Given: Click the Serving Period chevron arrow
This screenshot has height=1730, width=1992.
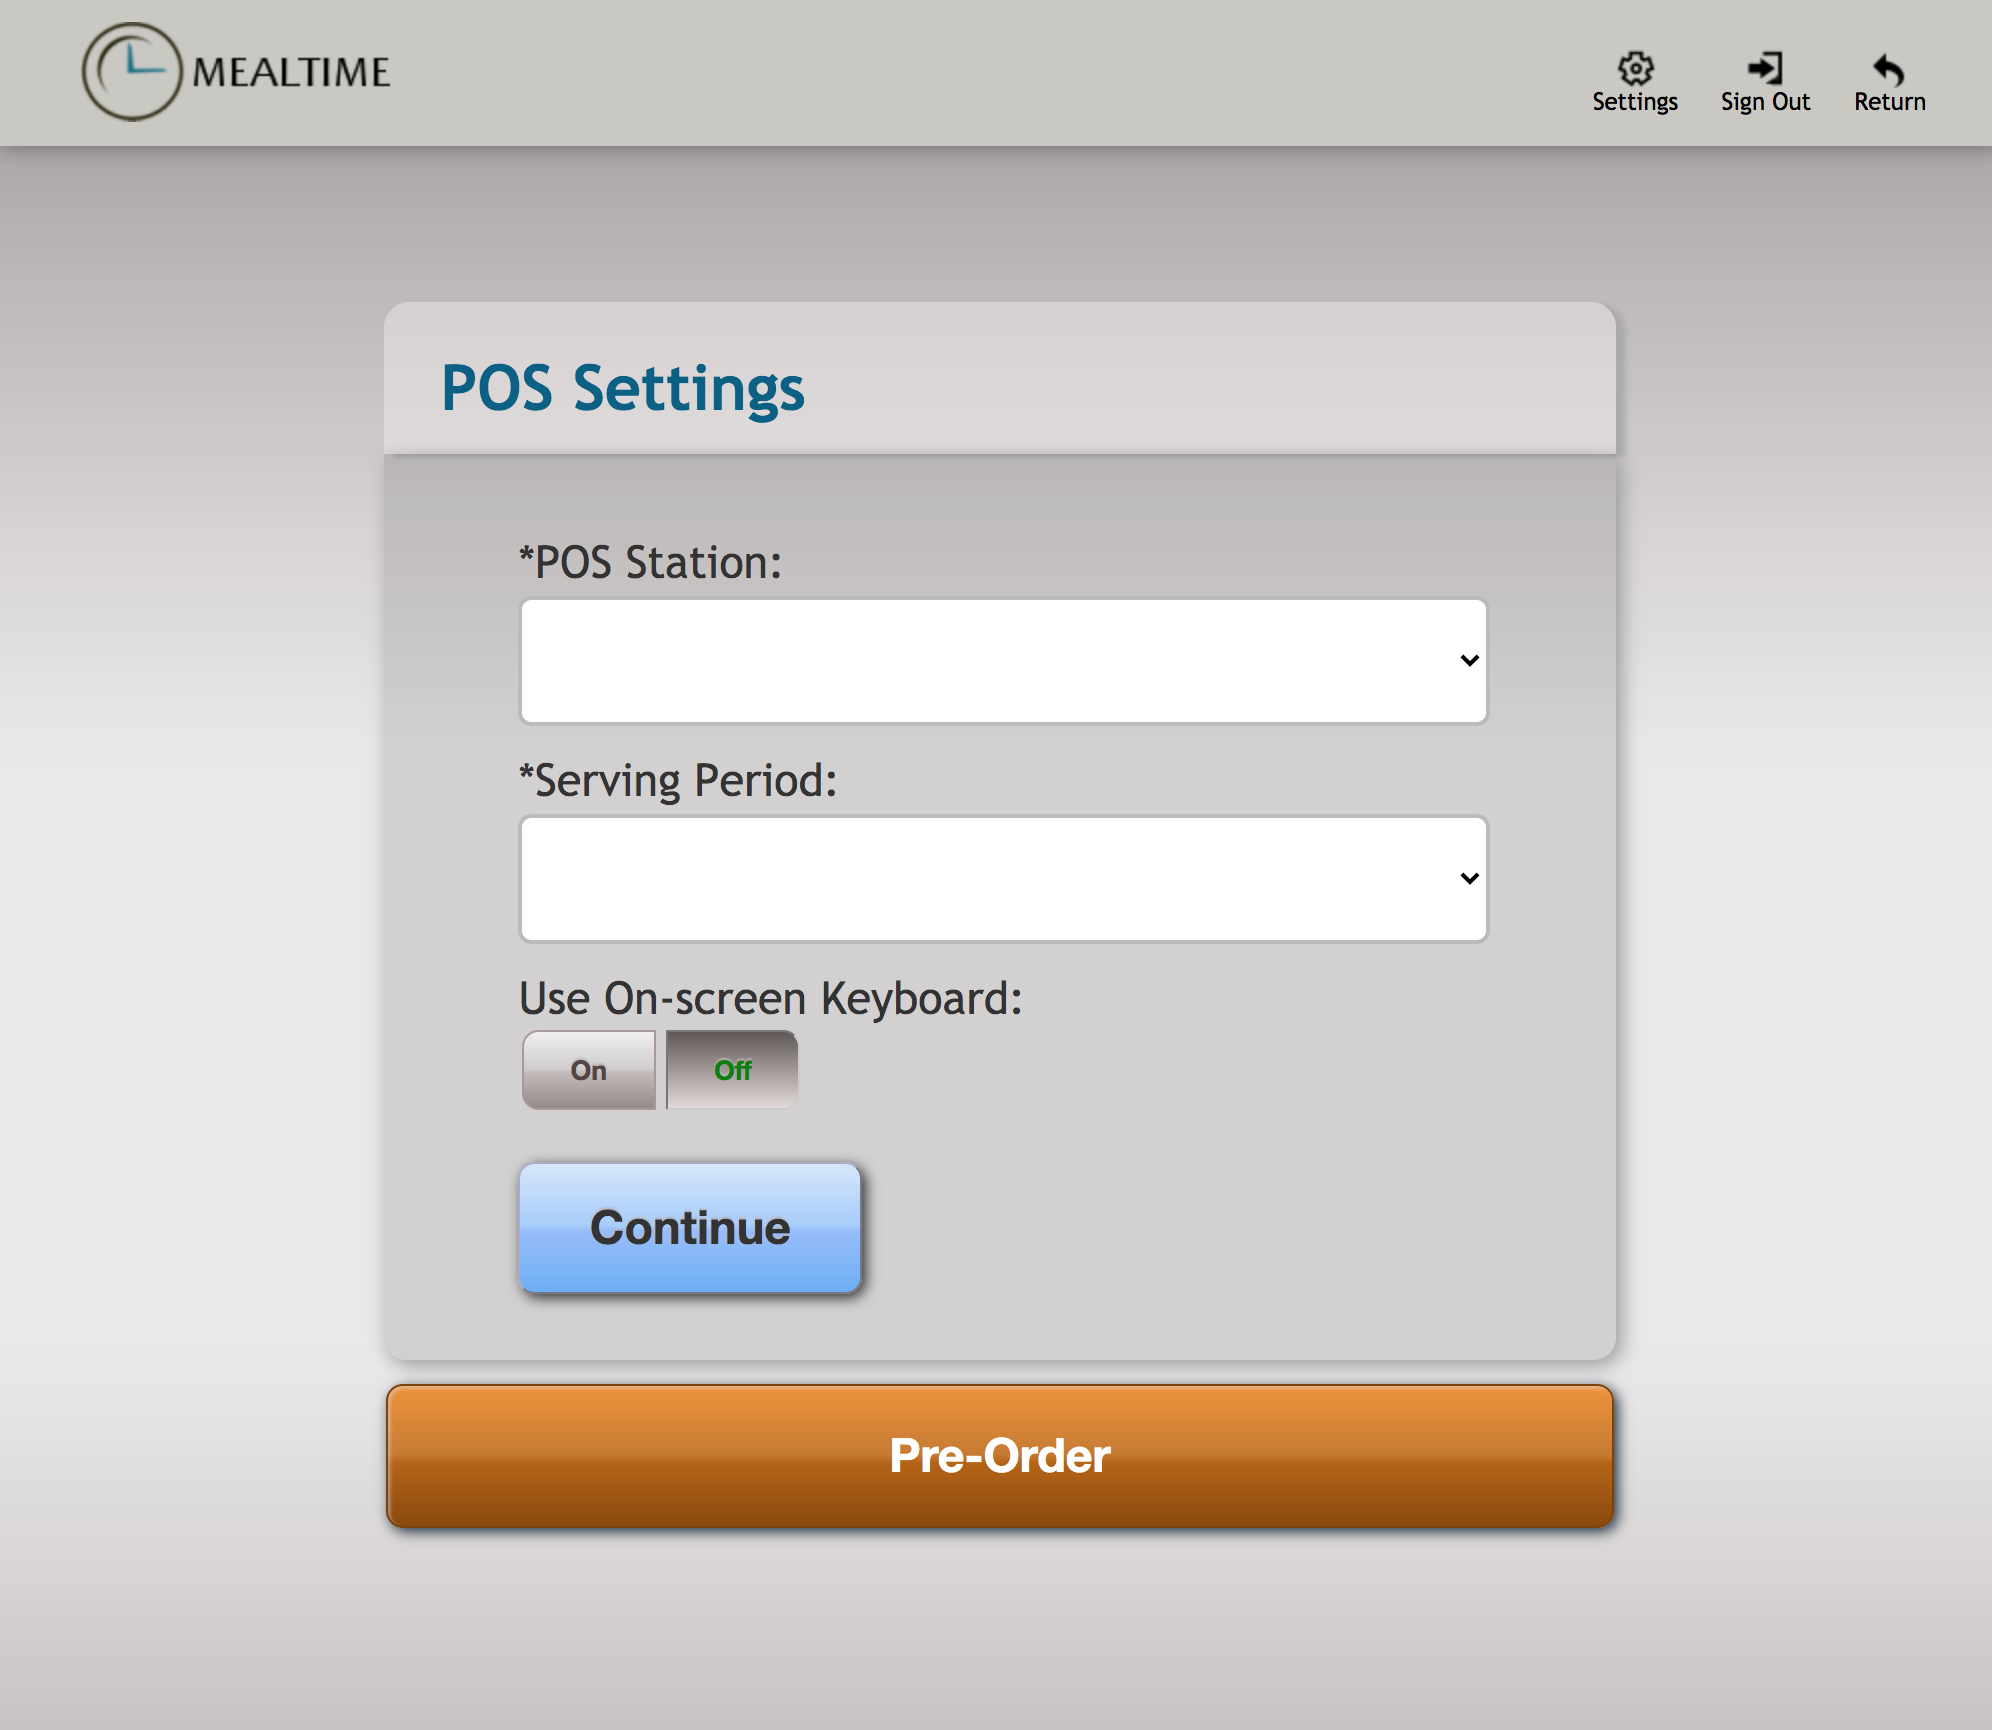Looking at the screenshot, I should [x=1469, y=879].
